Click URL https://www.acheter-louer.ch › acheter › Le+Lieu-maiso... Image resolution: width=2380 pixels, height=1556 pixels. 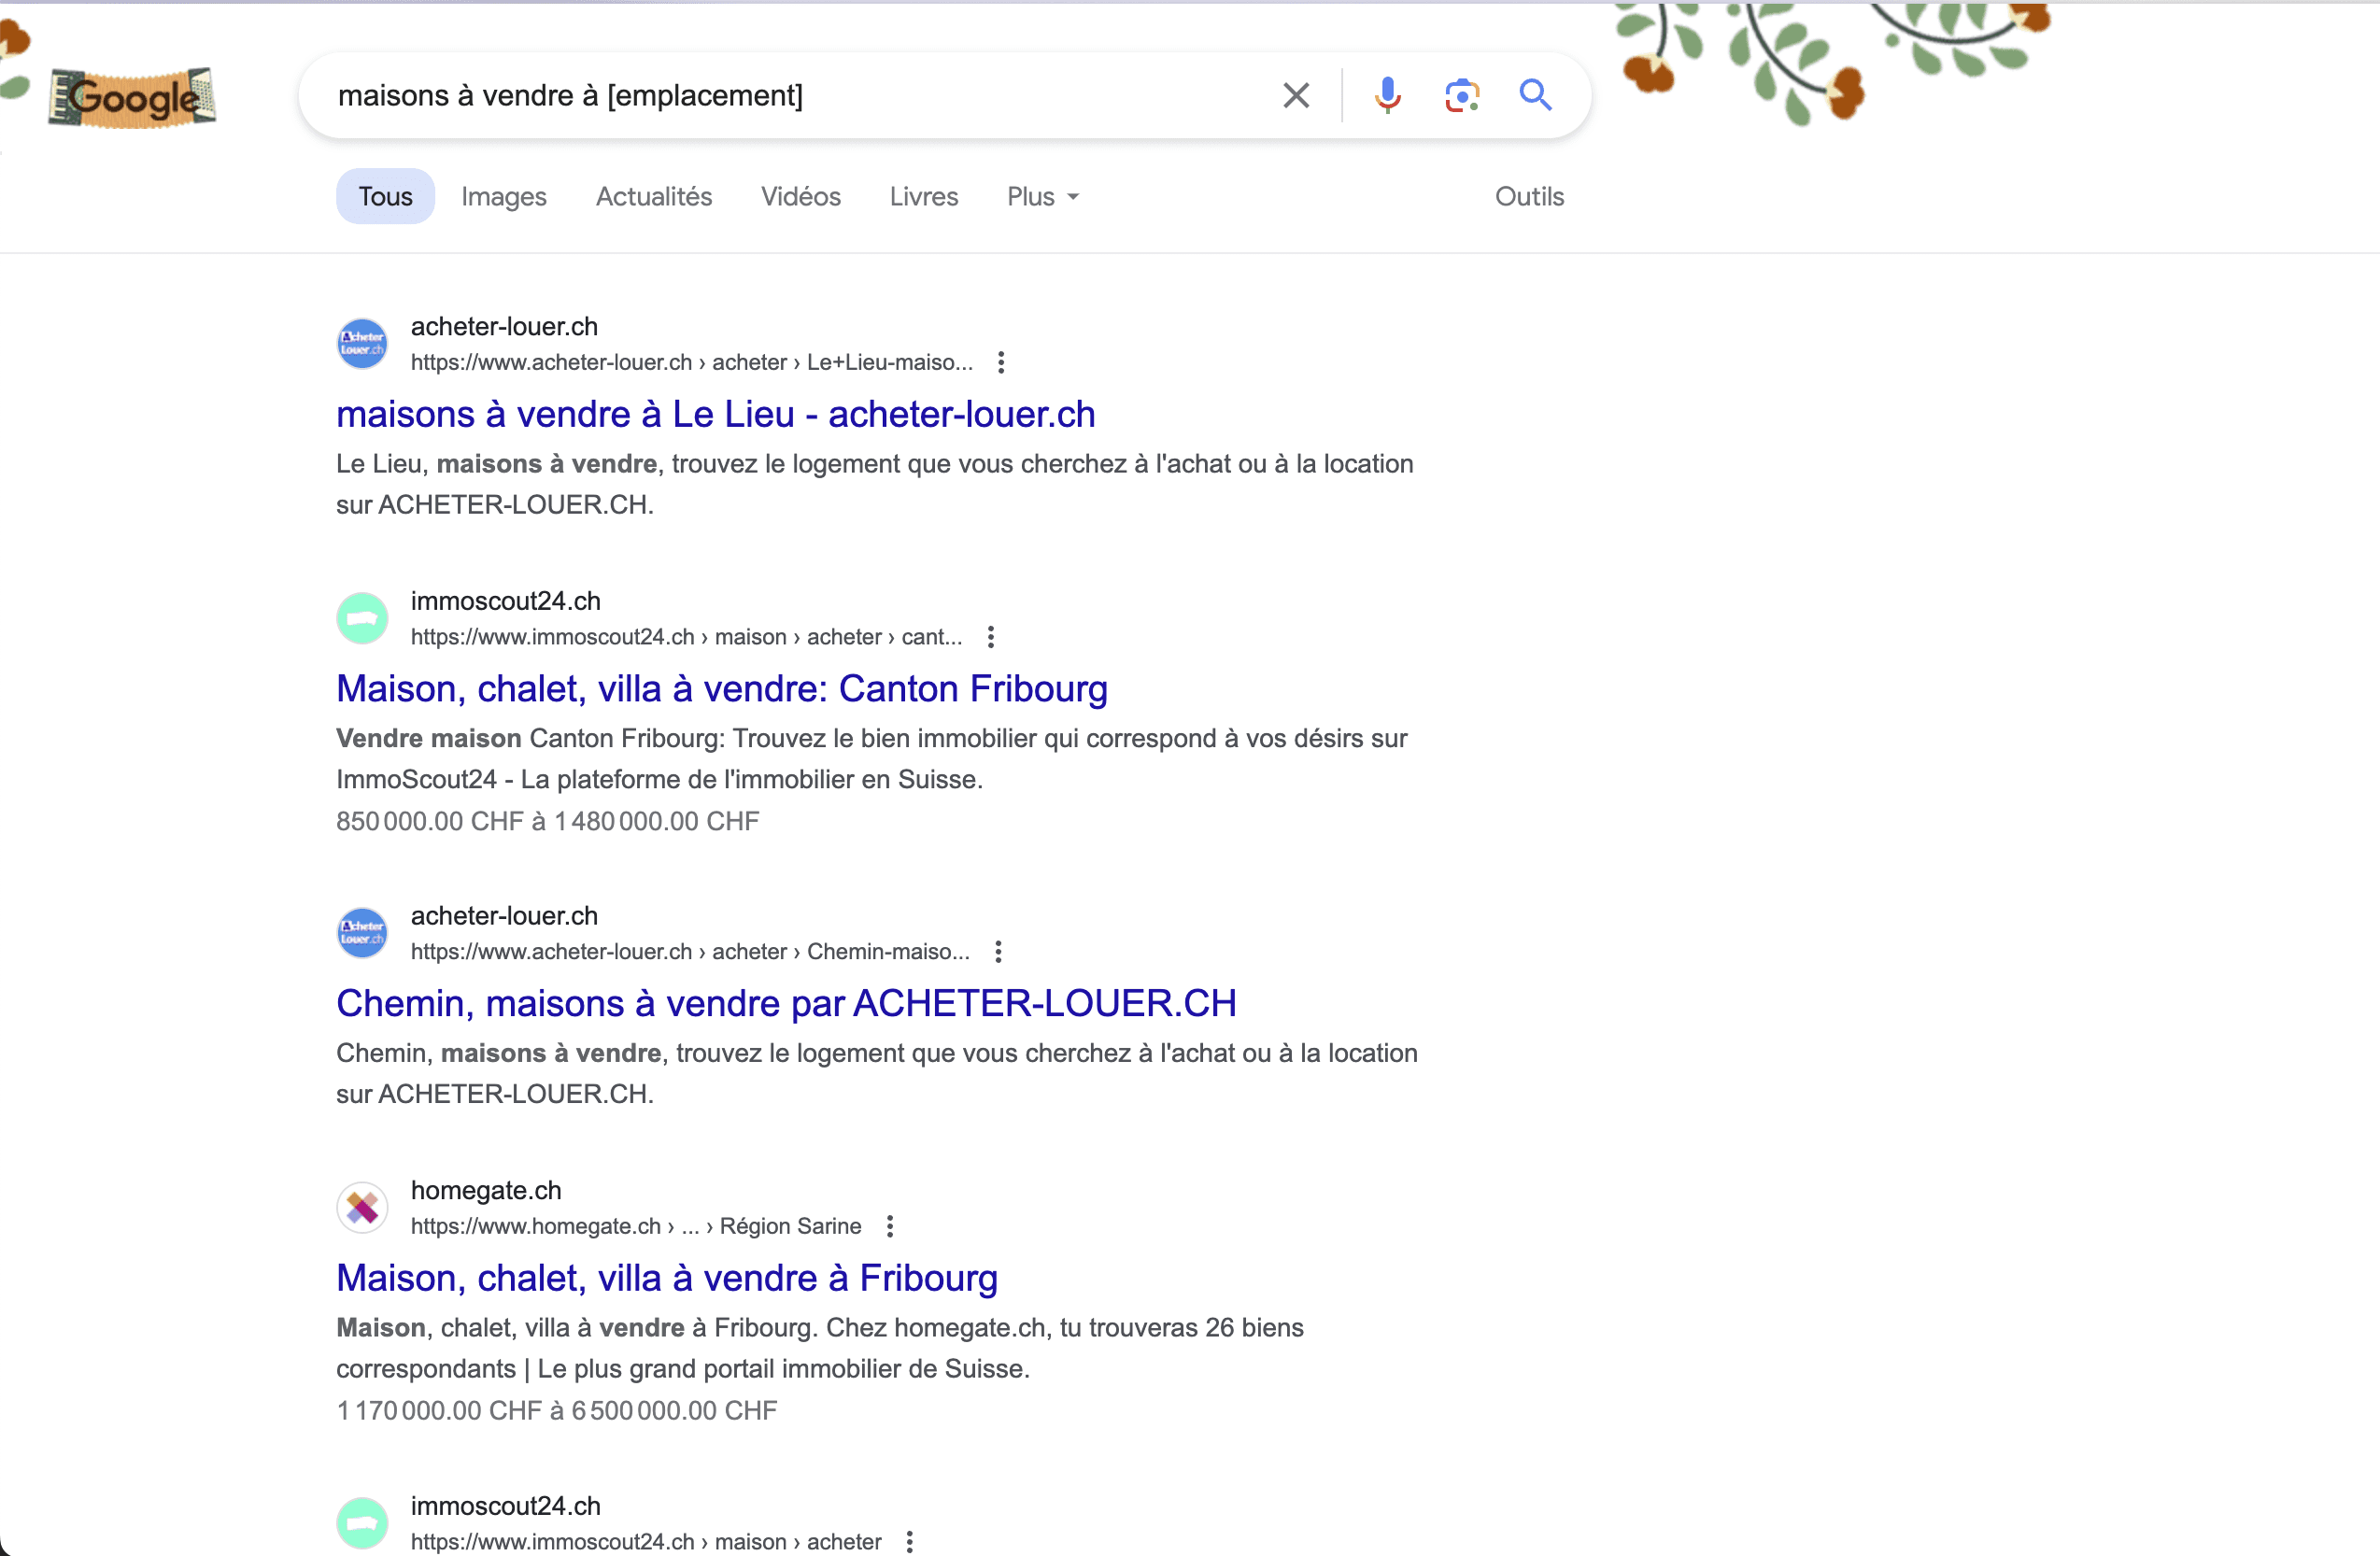click(692, 362)
